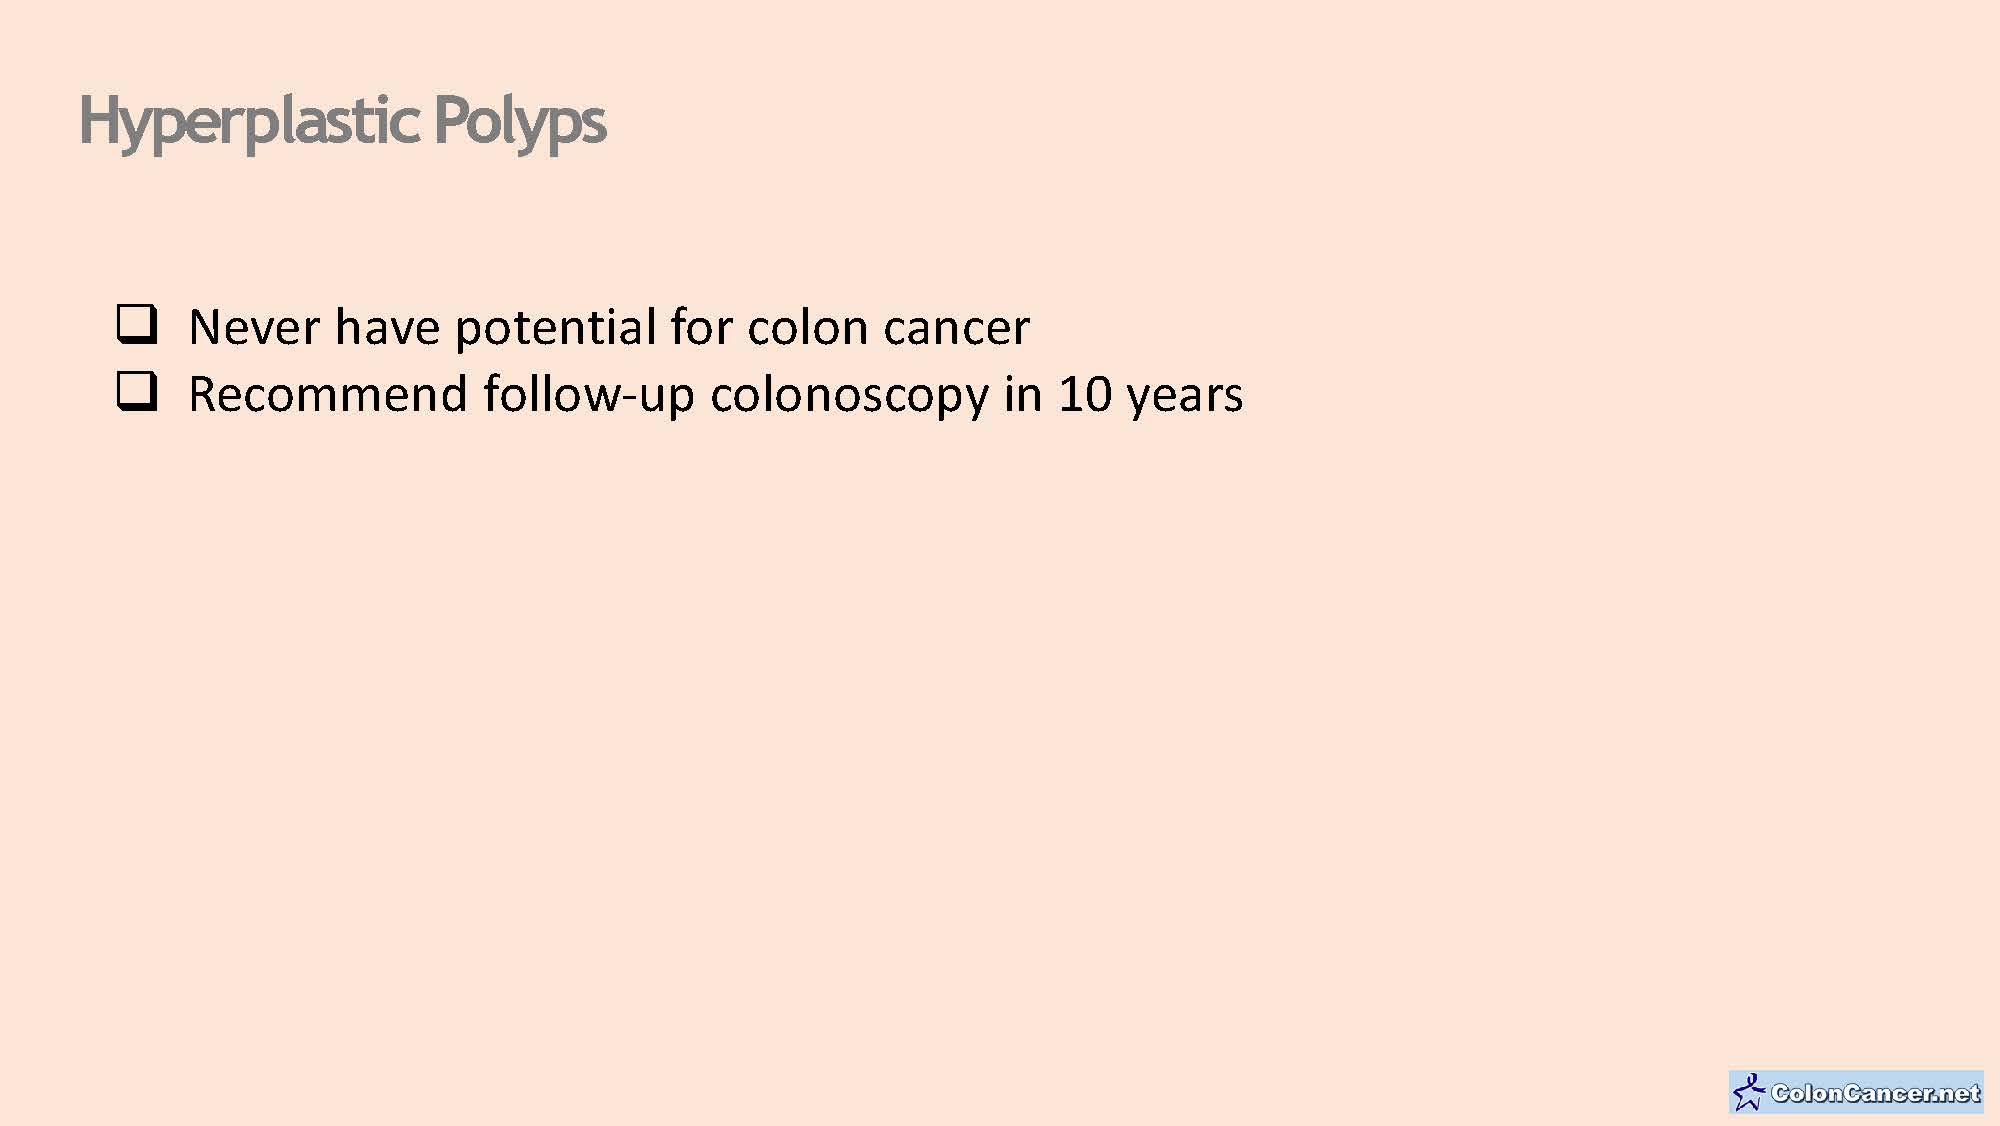
Task: Click '.net' in the ColonCancer.net logo
Action: (1956, 1093)
